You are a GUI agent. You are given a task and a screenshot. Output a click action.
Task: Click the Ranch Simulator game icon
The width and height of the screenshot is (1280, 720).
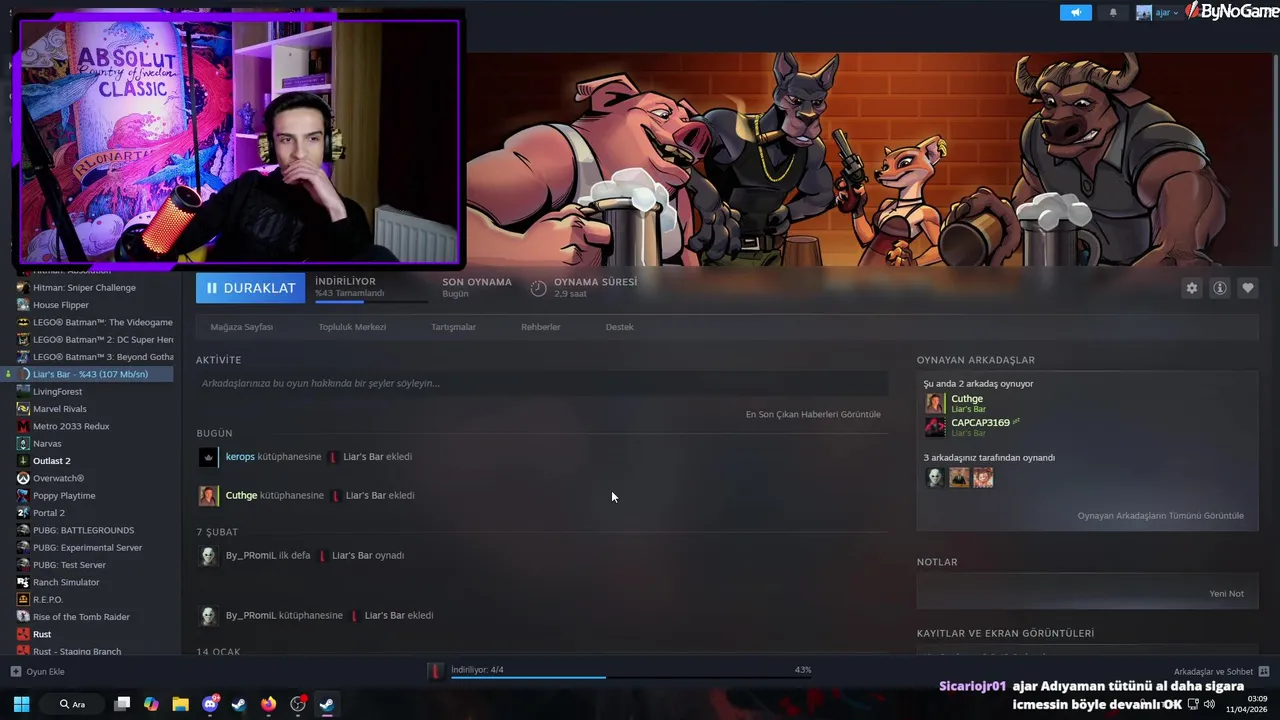[23, 582]
